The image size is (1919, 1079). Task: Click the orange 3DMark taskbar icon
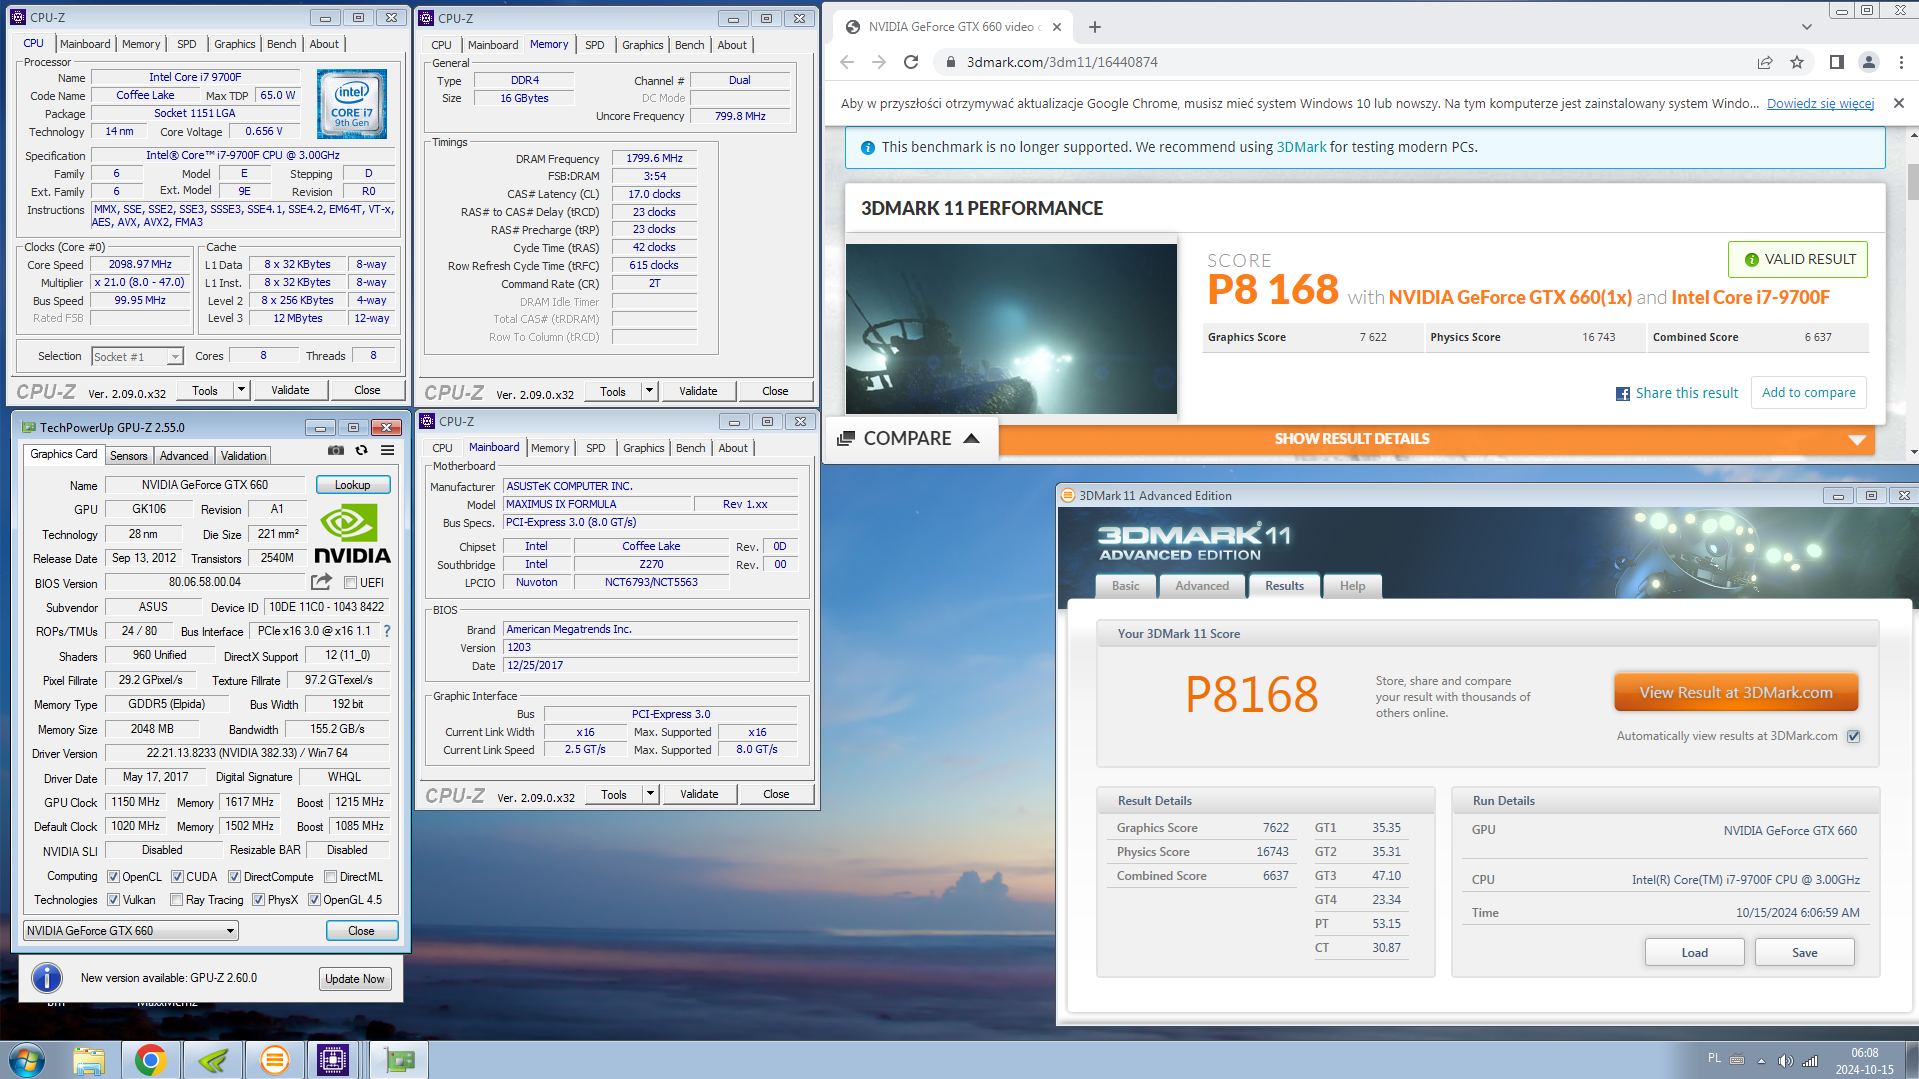tap(274, 1060)
